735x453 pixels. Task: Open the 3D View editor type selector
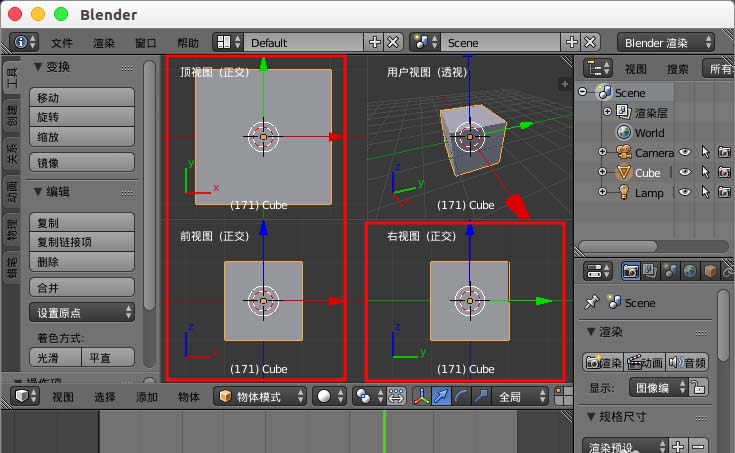pyautogui.click(x=25, y=396)
